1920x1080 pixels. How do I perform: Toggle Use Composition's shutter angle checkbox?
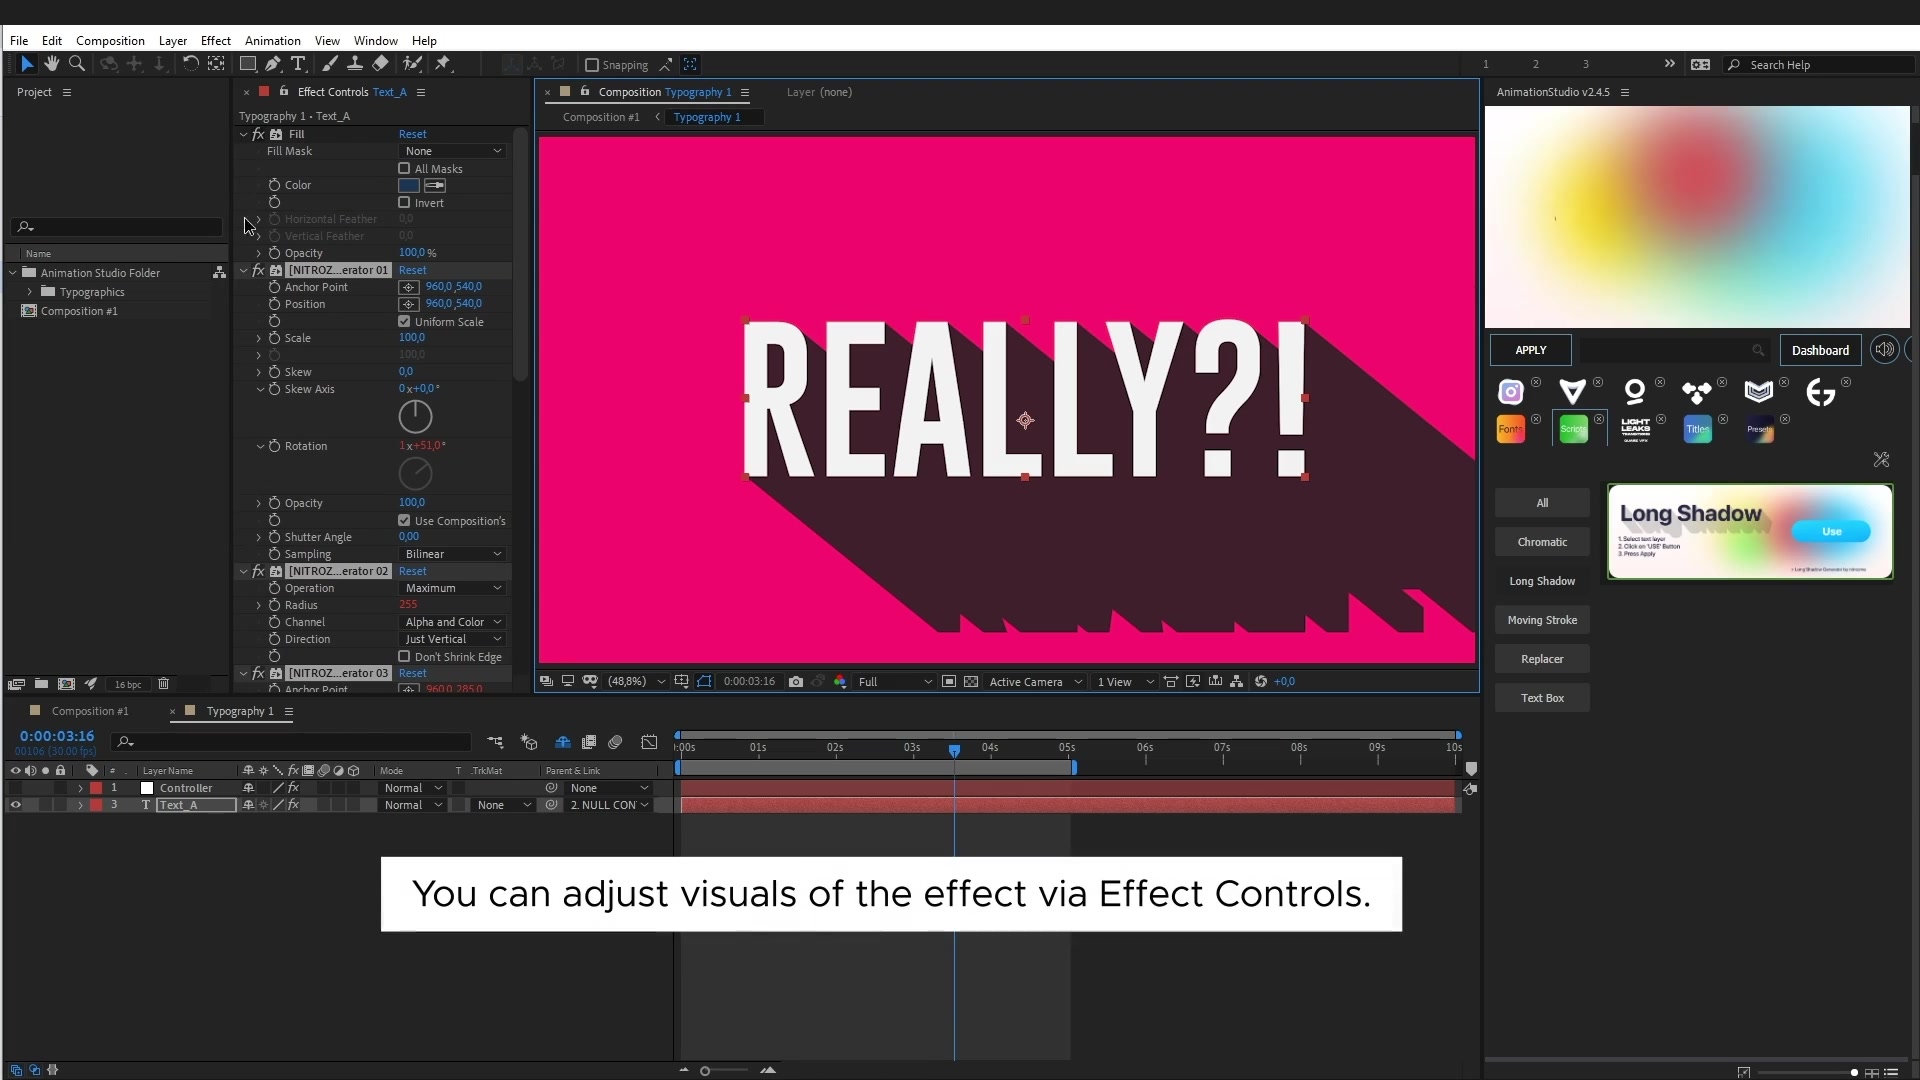(404, 520)
